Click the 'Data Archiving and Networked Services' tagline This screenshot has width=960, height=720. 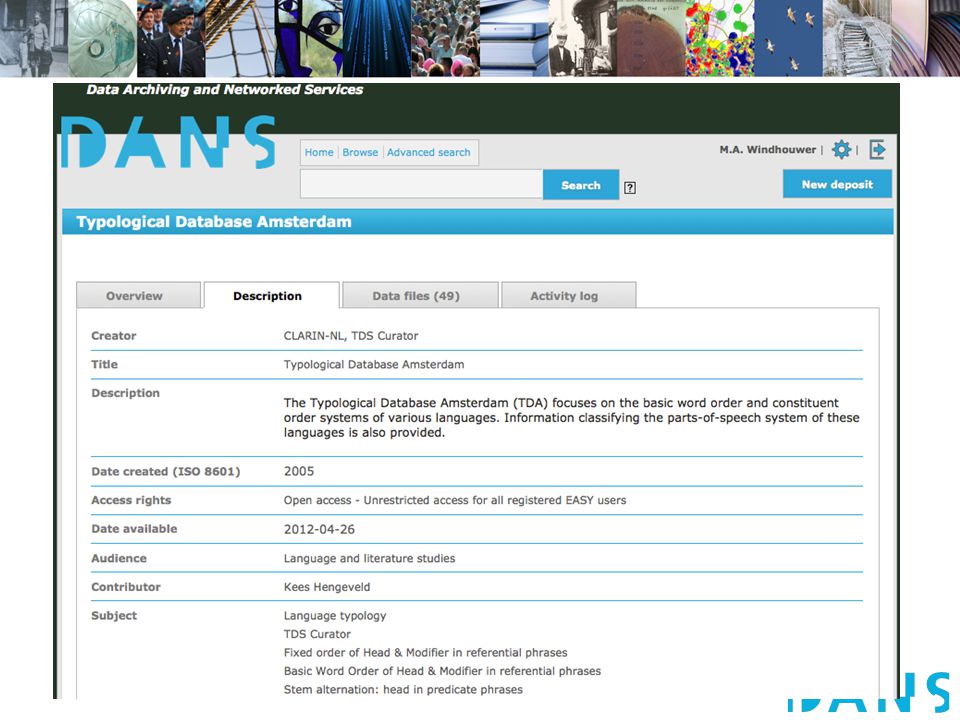click(225, 89)
